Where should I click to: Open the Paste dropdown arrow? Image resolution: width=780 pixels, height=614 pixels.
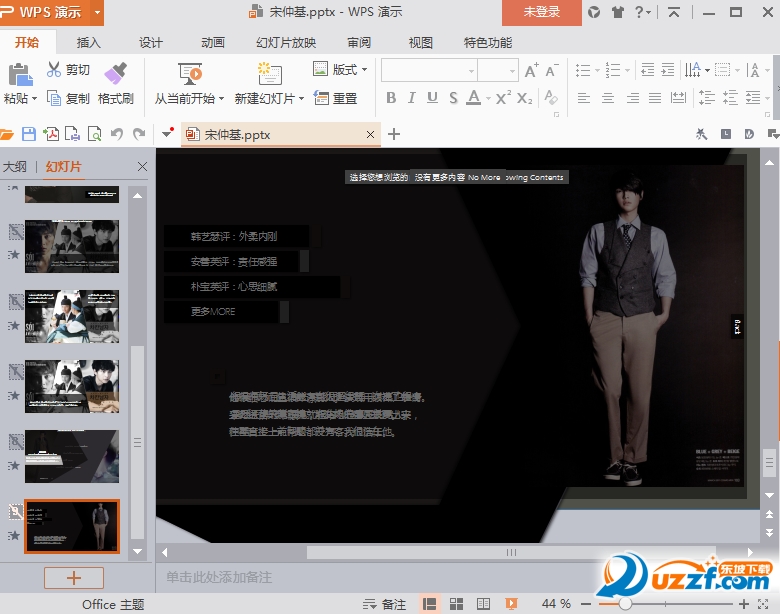34,99
